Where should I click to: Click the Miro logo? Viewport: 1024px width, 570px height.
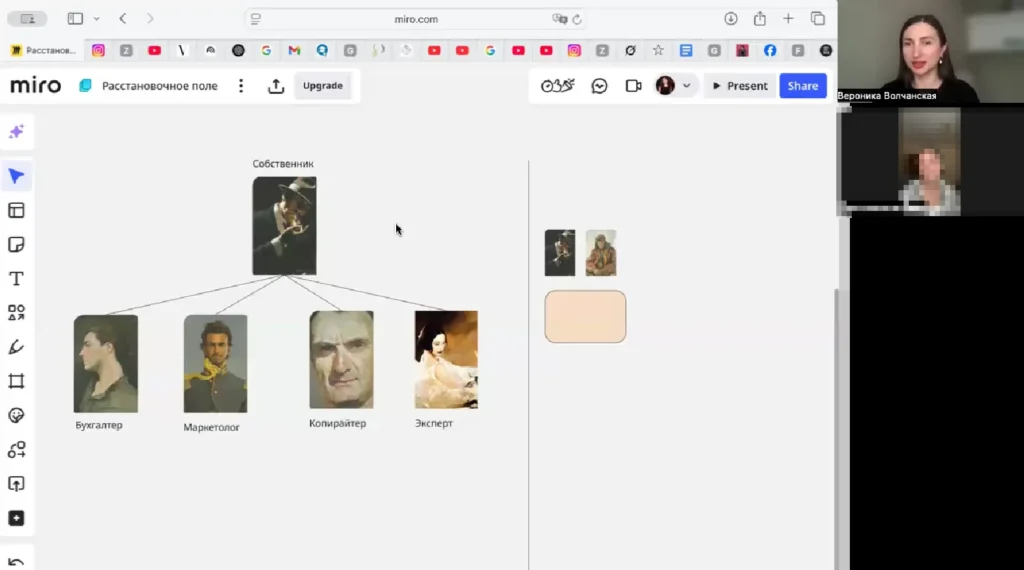pyautogui.click(x=35, y=86)
